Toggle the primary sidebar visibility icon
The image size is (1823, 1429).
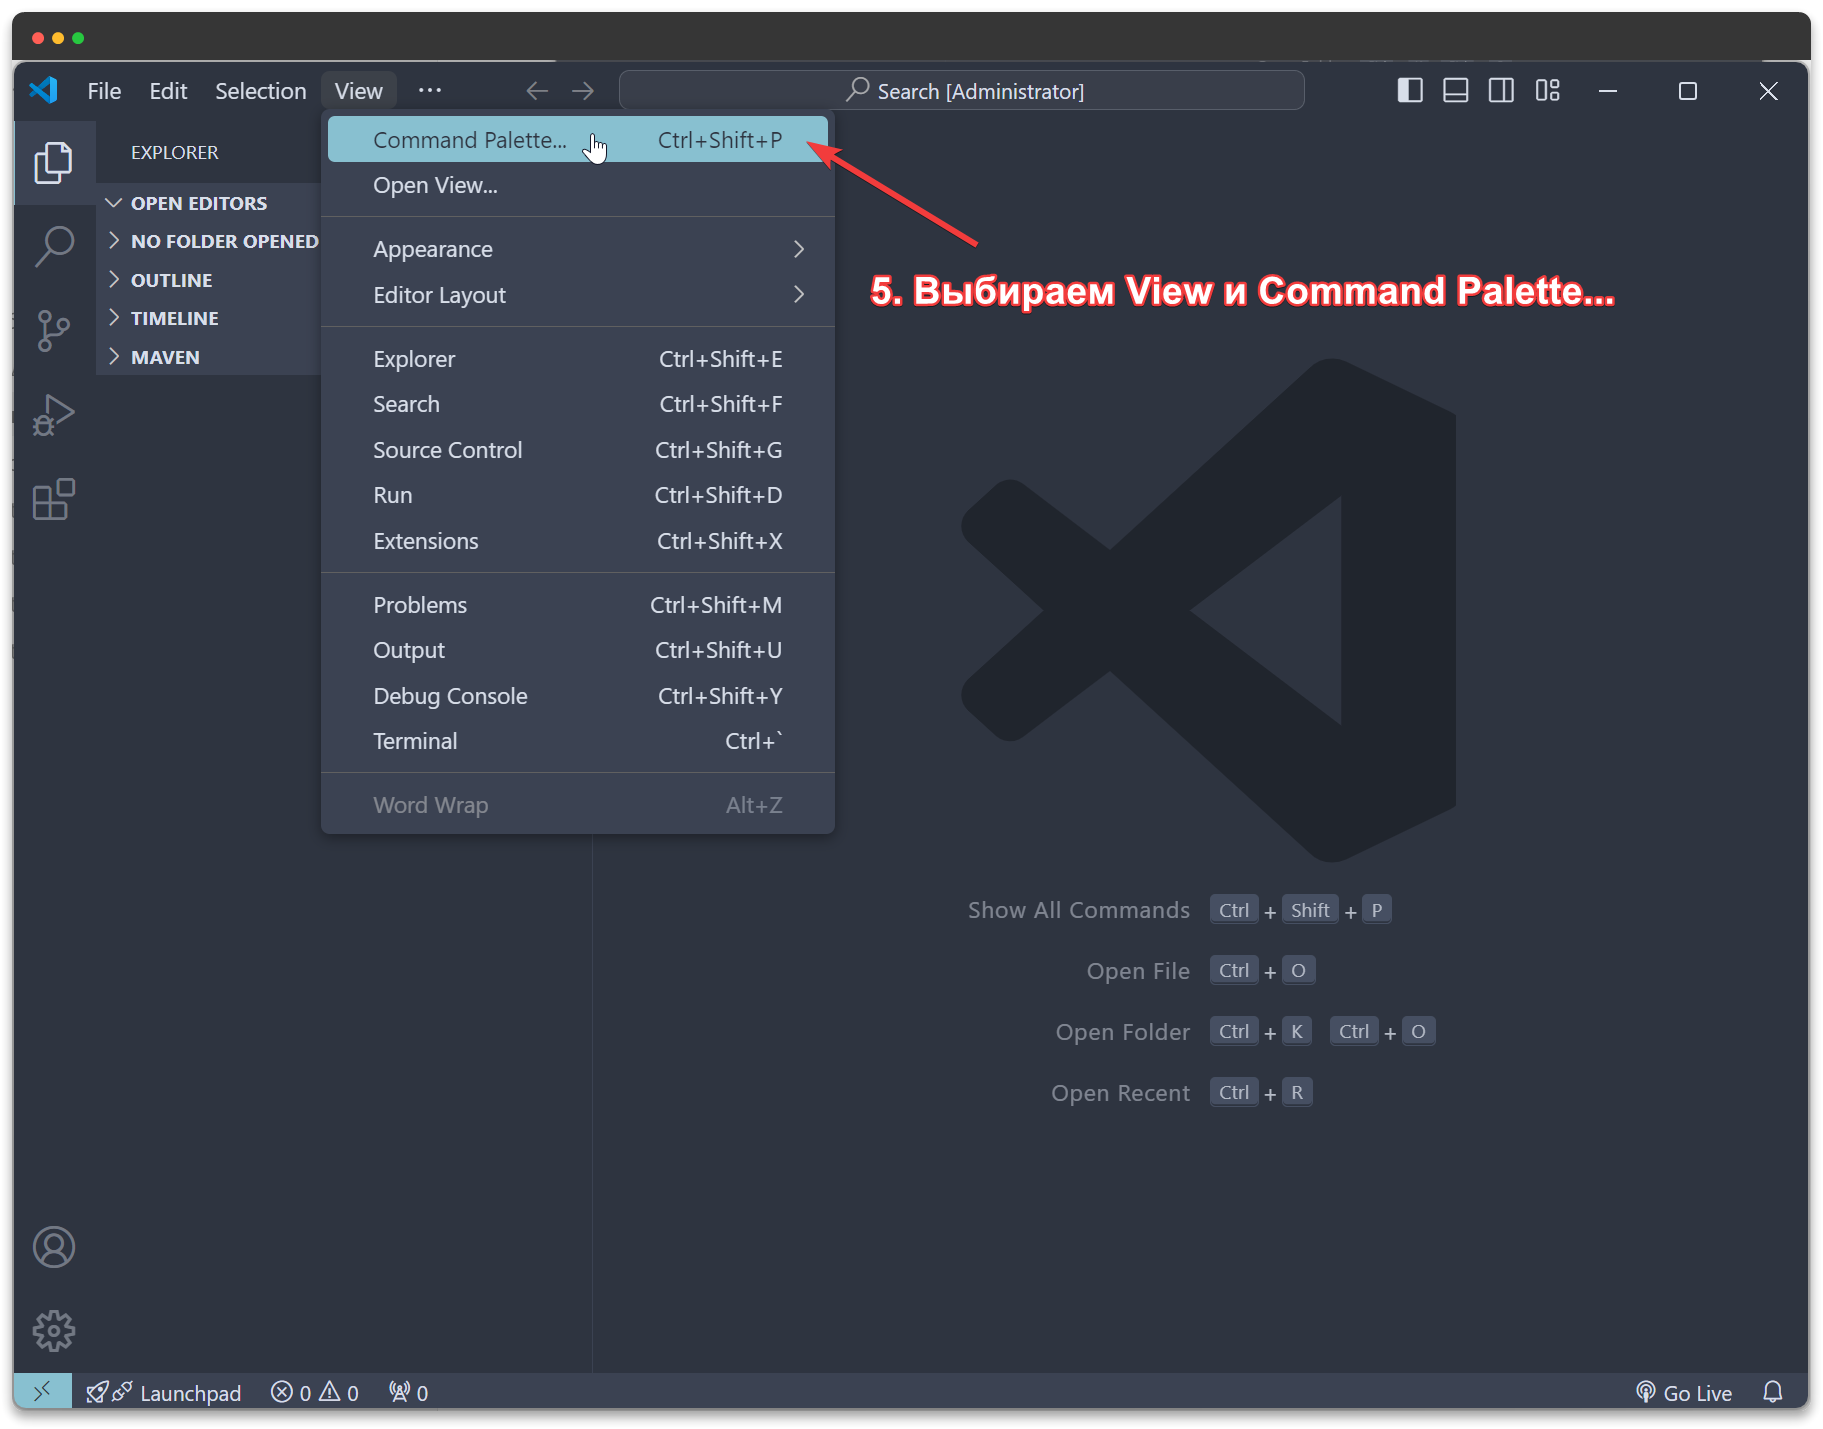(x=1409, y=90)
